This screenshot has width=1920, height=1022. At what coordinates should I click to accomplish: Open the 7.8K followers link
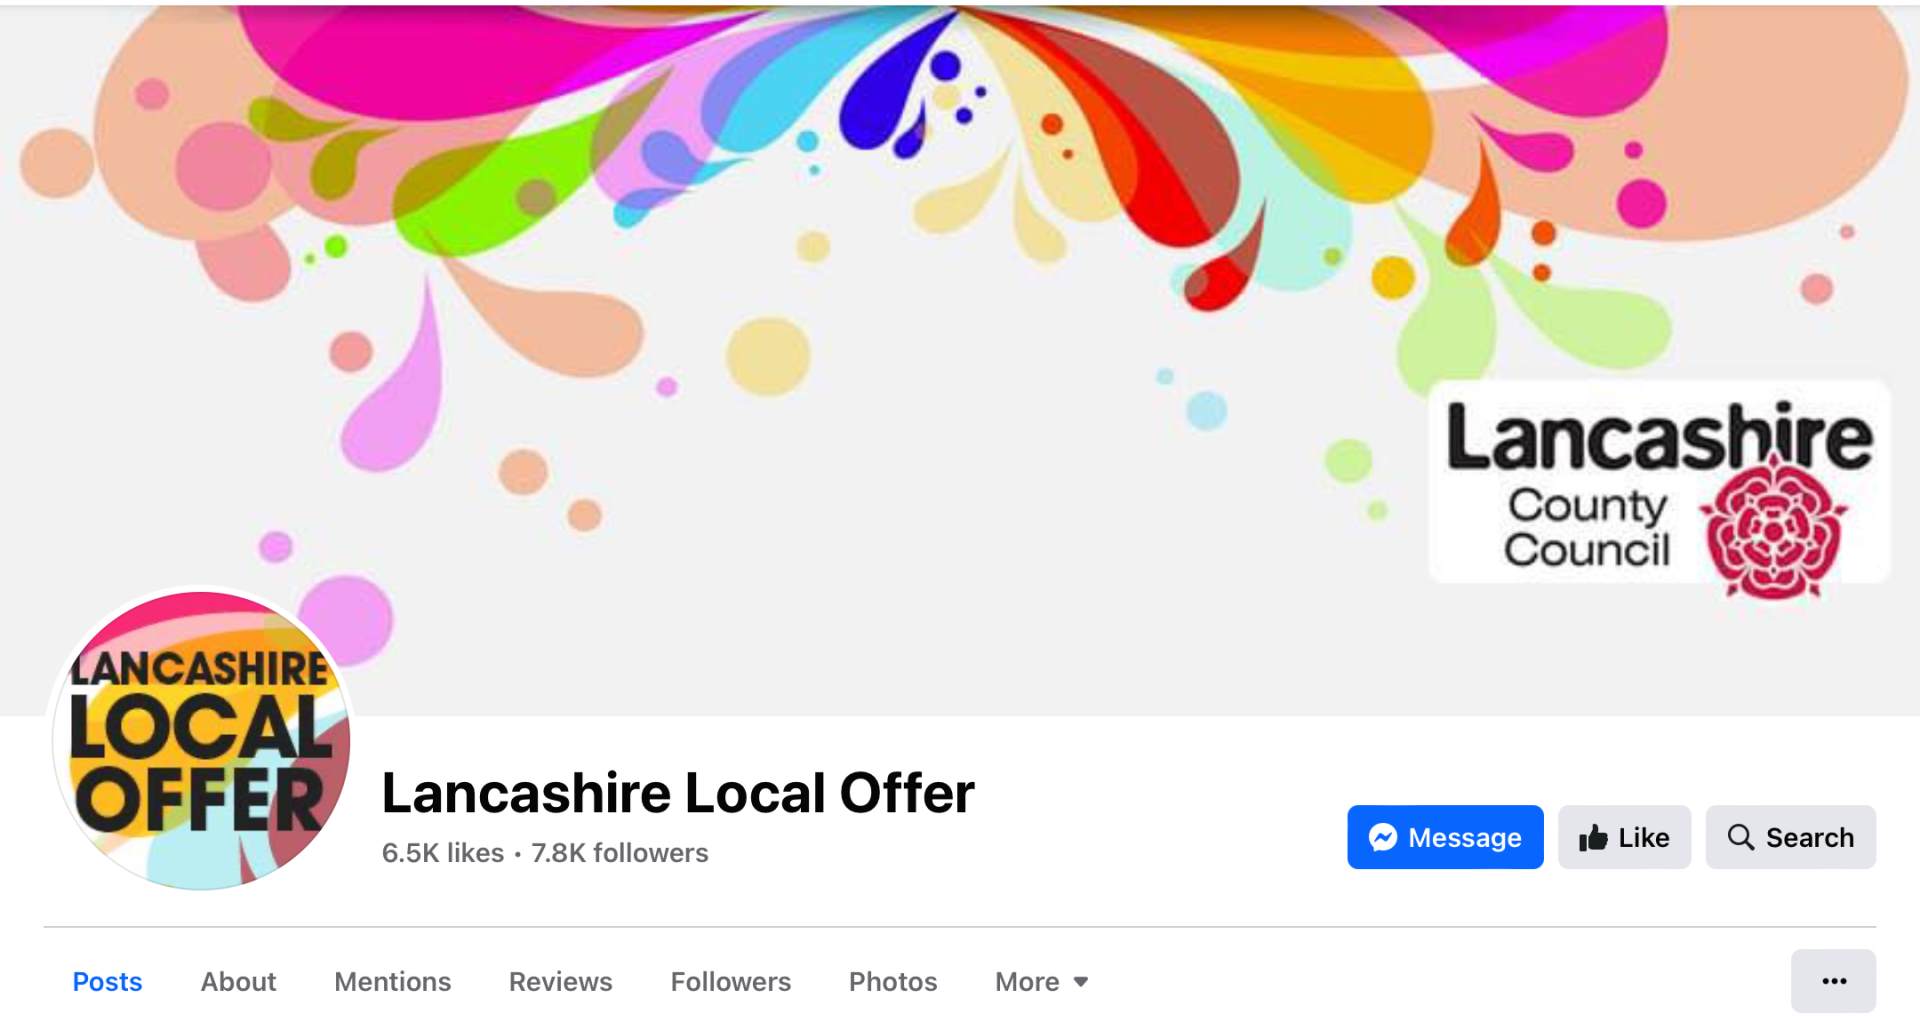click(x=619, y=853)
